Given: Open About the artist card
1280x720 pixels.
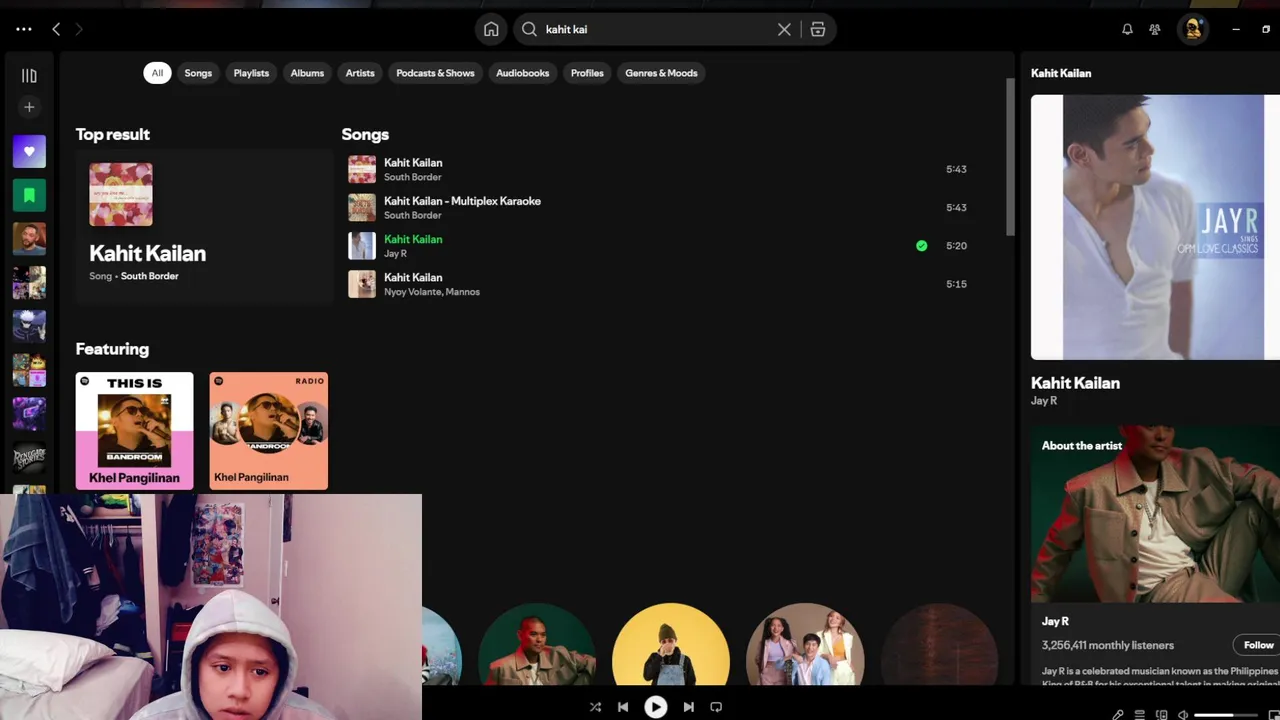Looking at the screenshot, I should [x=1155, y=555].
